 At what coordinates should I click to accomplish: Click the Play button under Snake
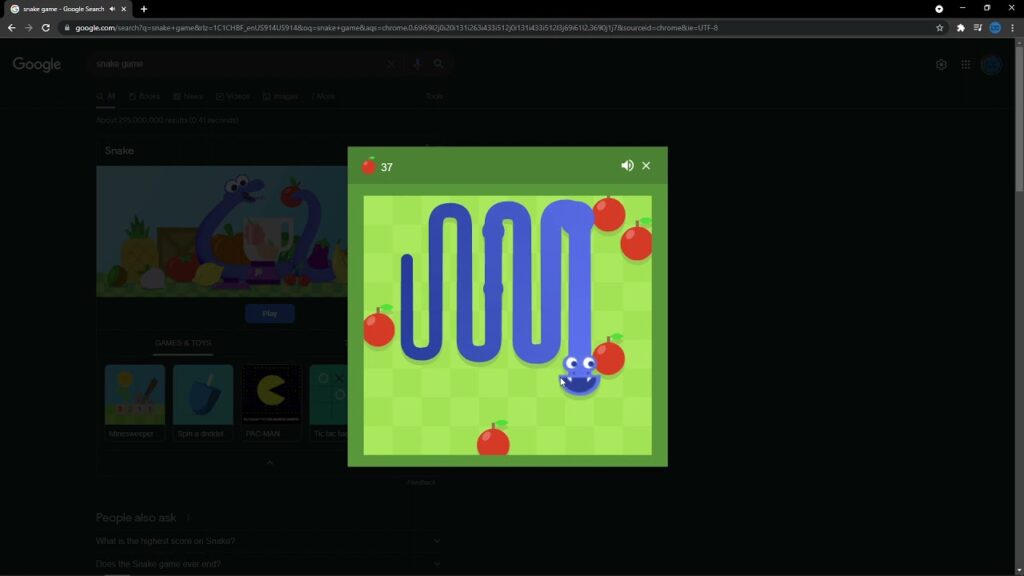point(270,313)
